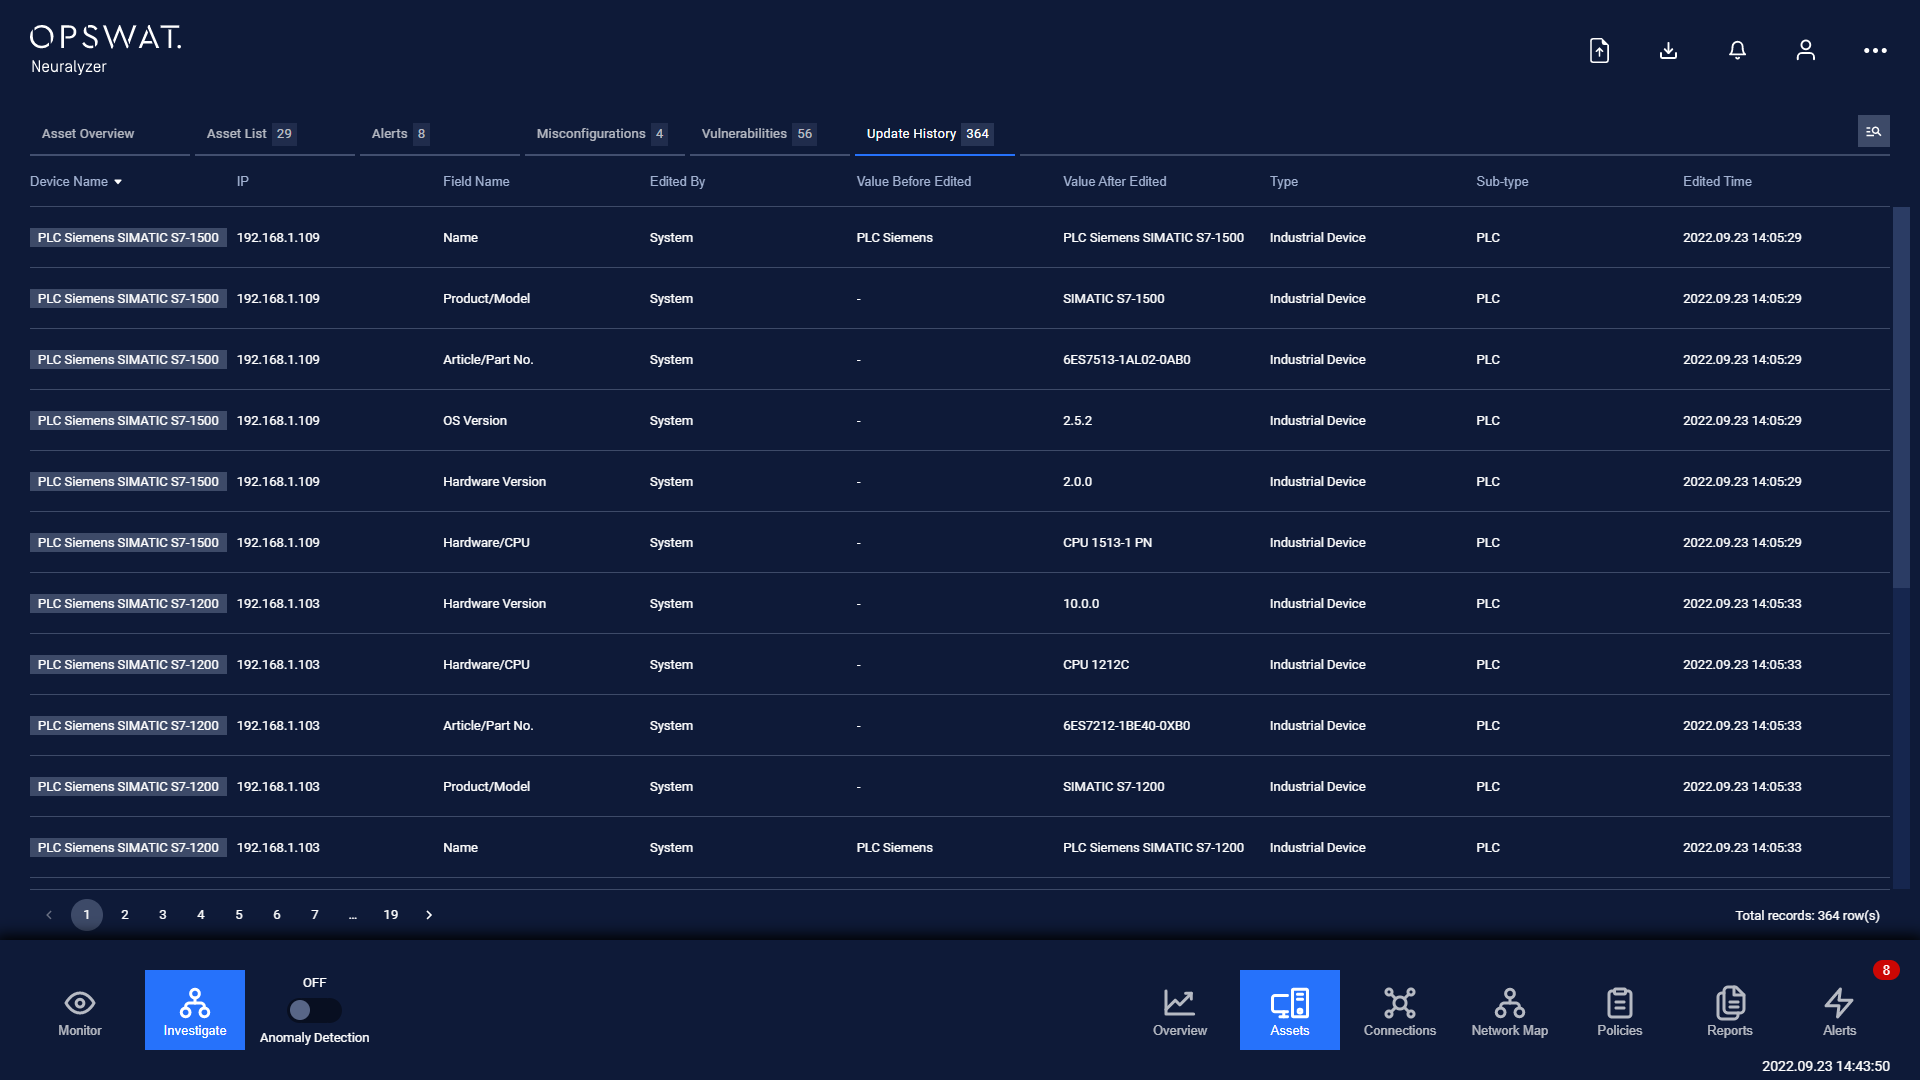The image size is (1920, 1080).
Task: Click the IP column header
Action: coord(243,182)
